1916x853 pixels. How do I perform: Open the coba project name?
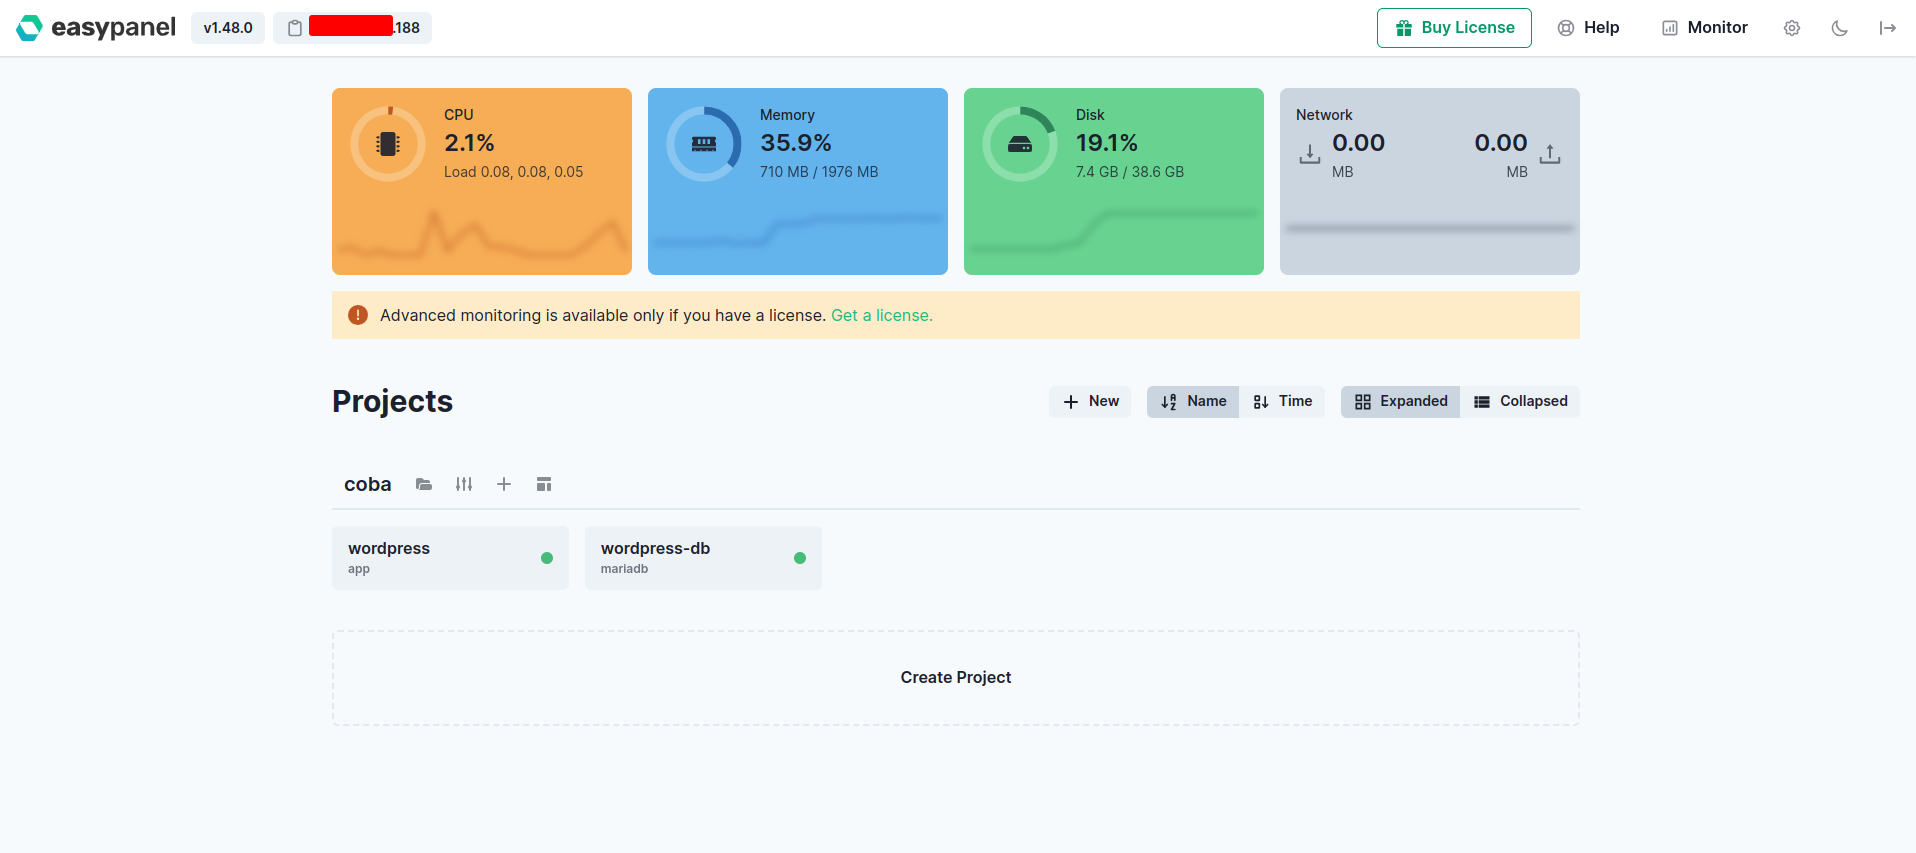point(368,484)
